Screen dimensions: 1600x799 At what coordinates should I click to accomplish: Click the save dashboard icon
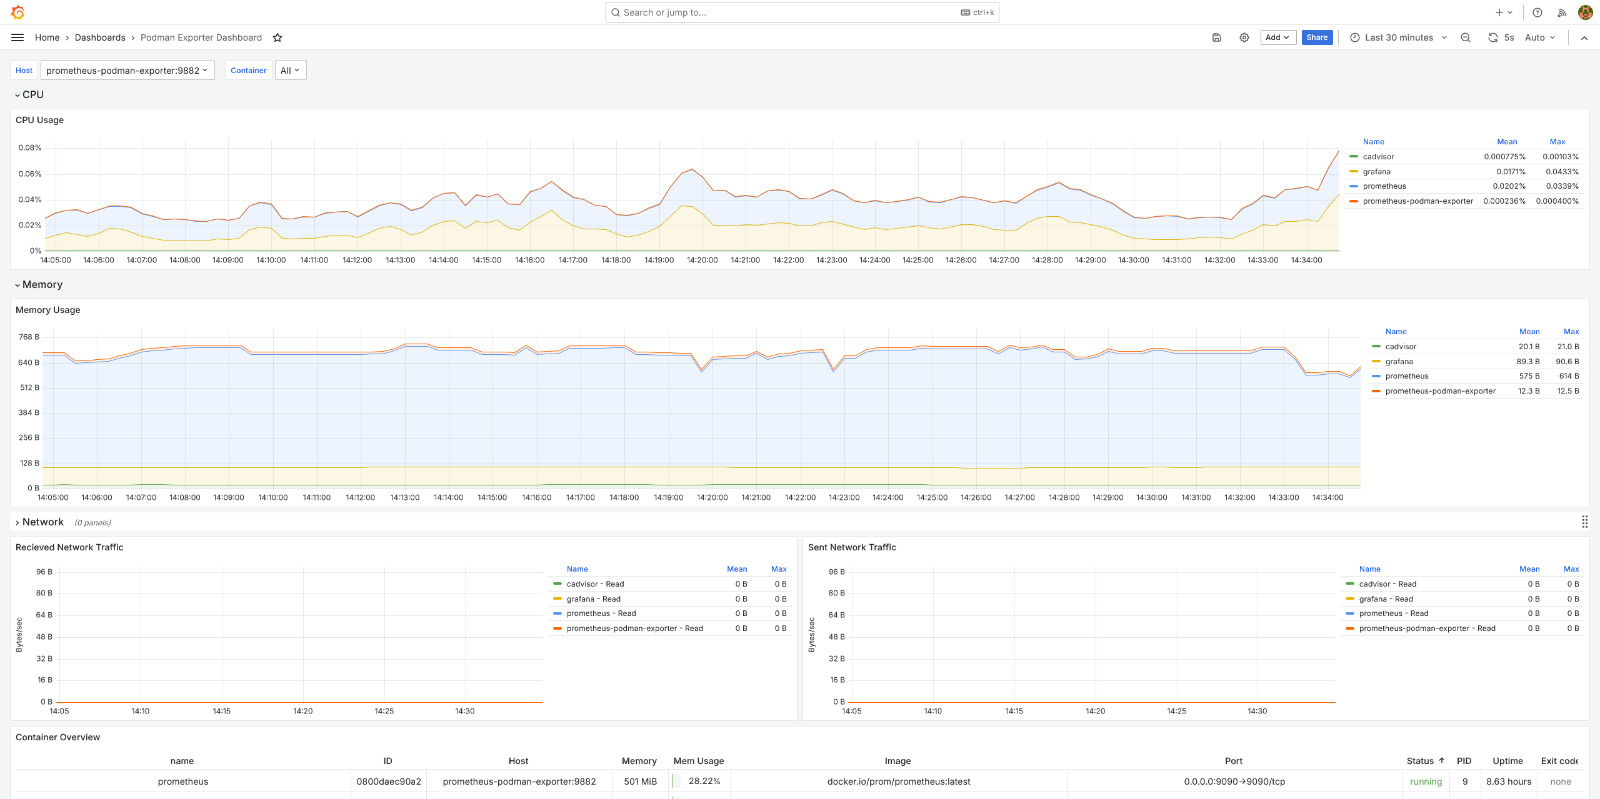click(x=1217, y=38)
